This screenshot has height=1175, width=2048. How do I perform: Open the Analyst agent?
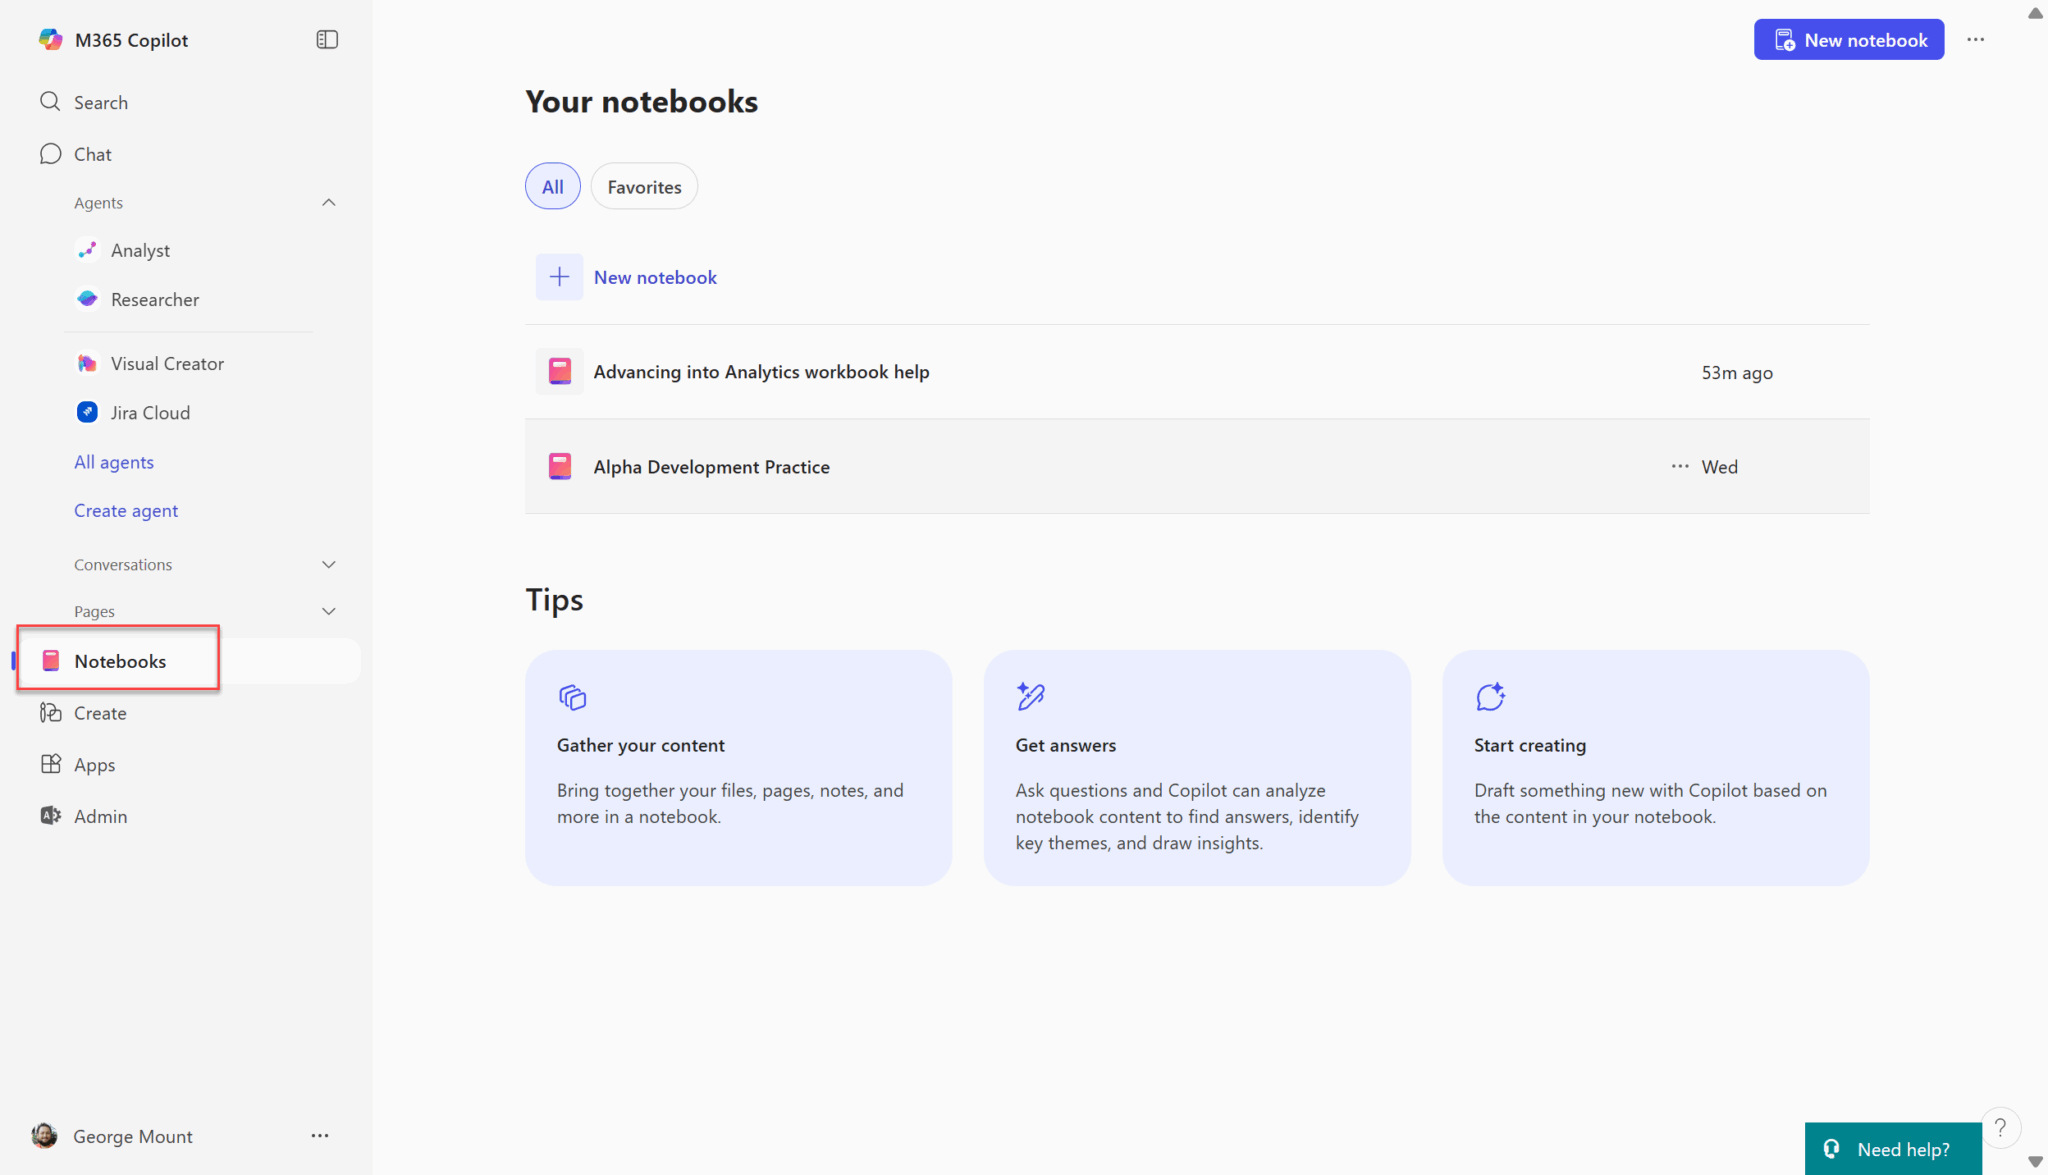point(140,250)
